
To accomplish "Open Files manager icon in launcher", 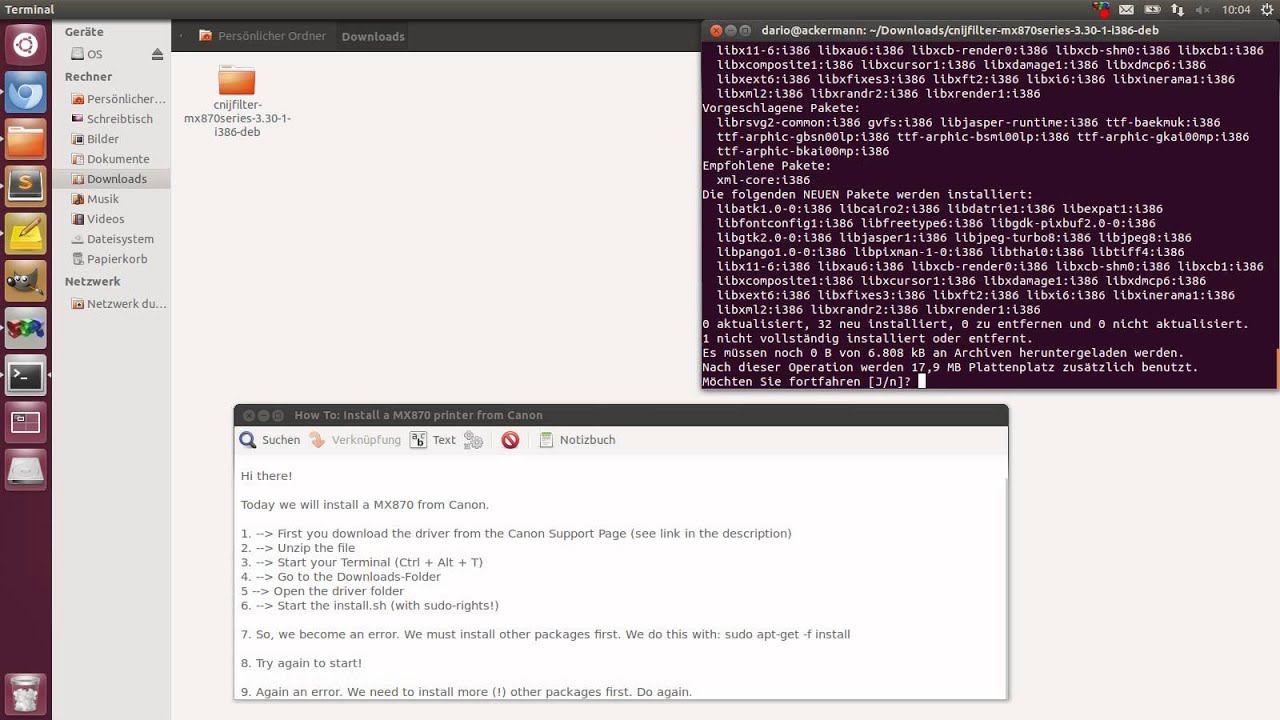I will pyautogui.click(x=26, y=140).
